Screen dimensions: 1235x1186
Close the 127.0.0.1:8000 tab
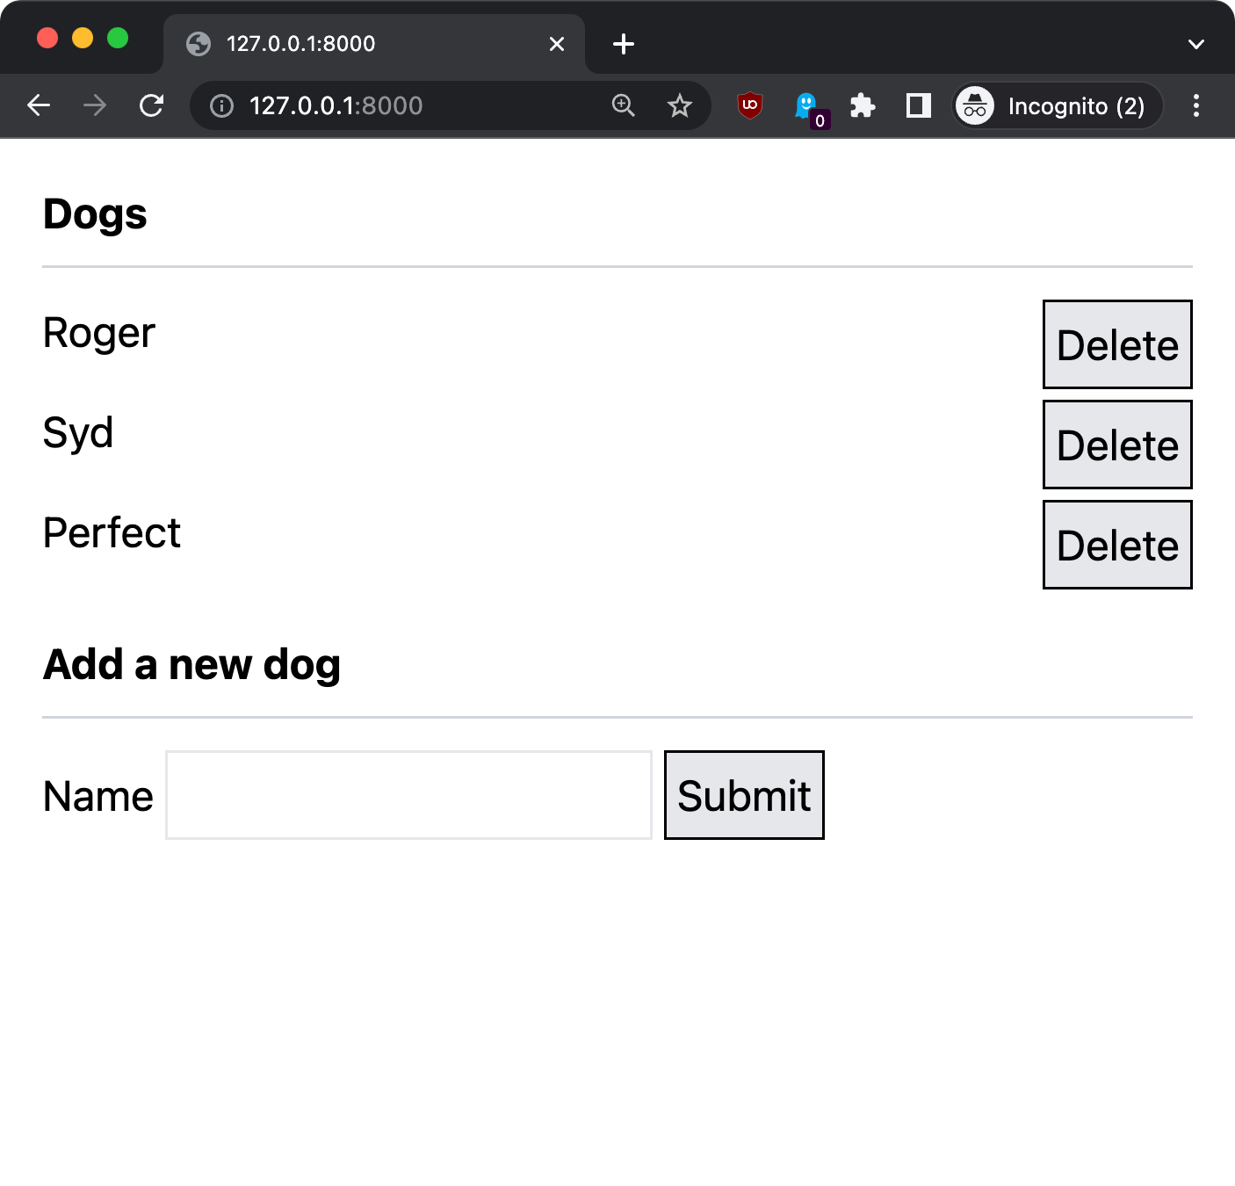click(x=557, y=44)
